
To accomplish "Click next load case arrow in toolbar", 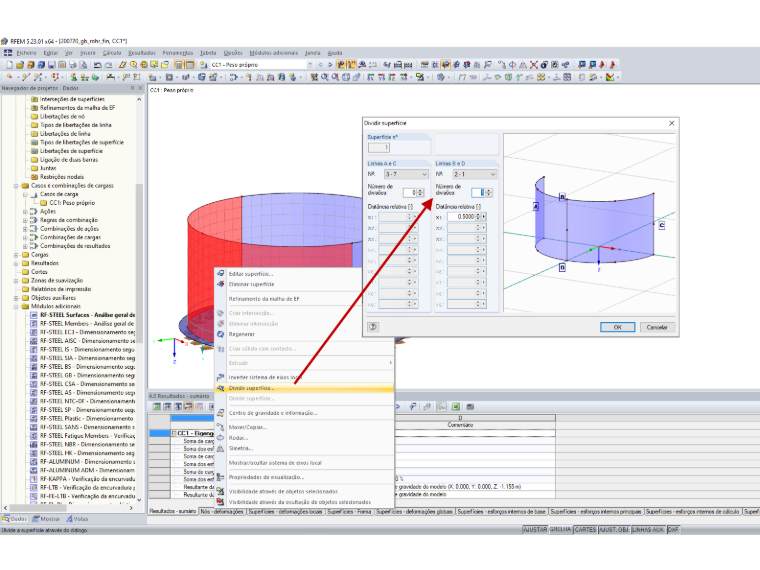I will coord(330,64).
